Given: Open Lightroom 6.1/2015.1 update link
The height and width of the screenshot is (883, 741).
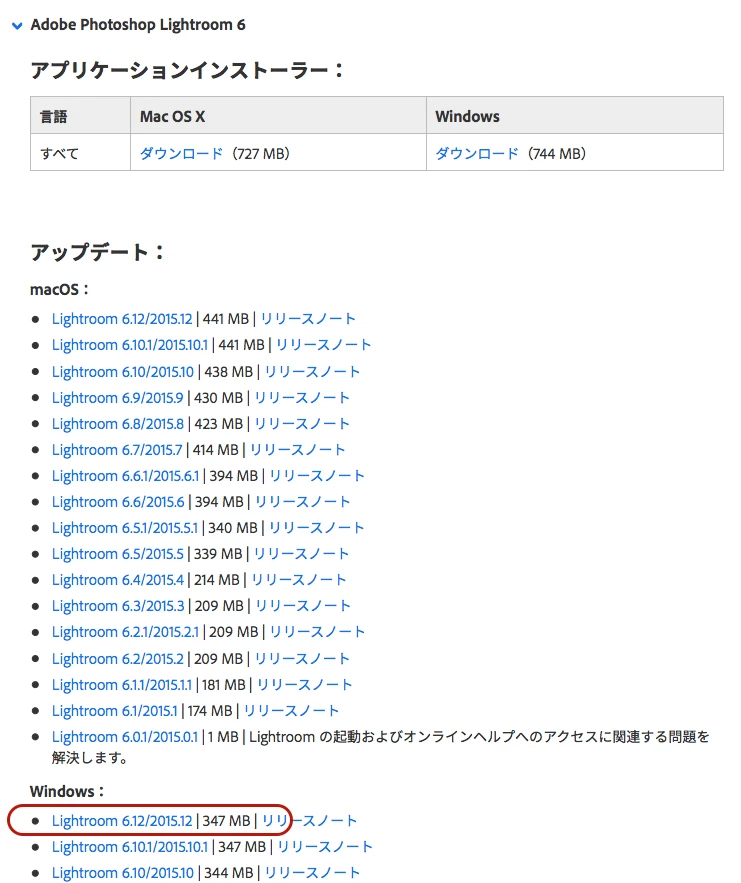Looking at the screenshot, I should point(114,711).
